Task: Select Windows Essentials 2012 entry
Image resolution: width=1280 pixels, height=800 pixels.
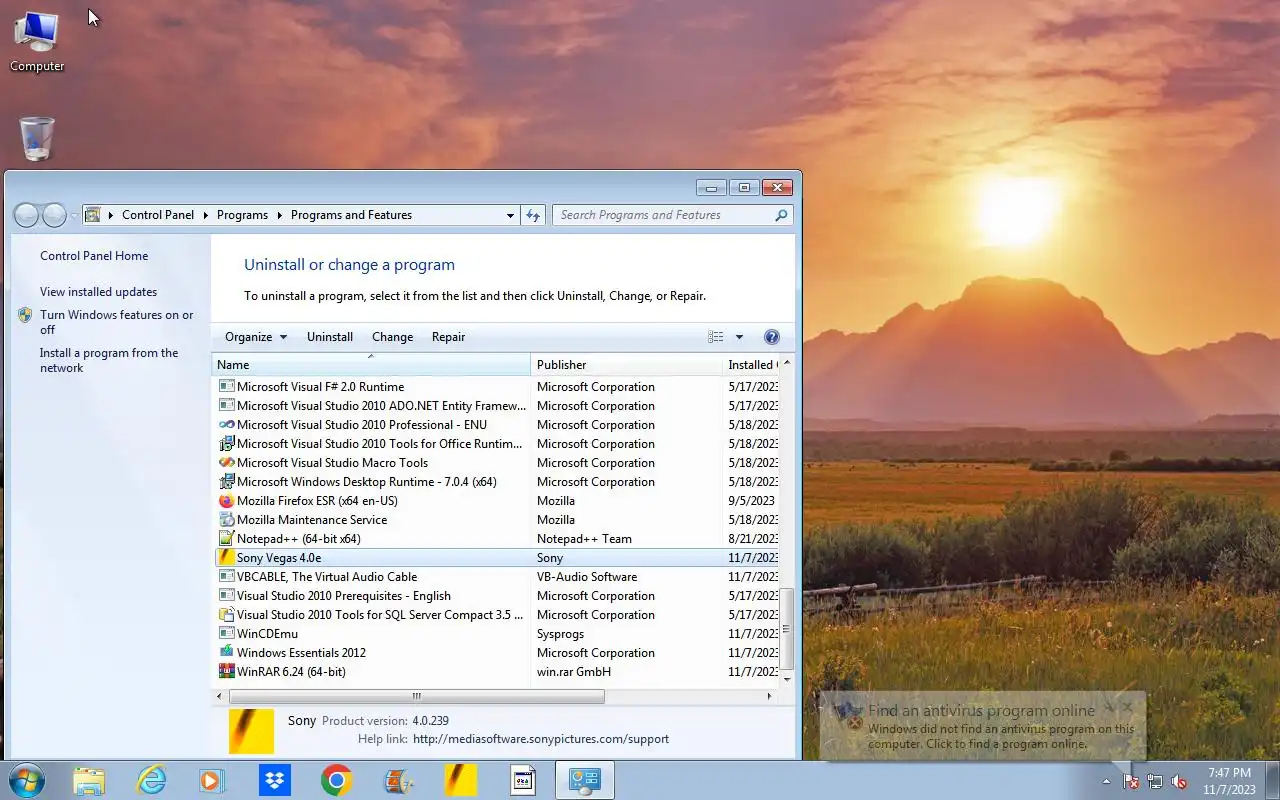Action: [497, 653]
